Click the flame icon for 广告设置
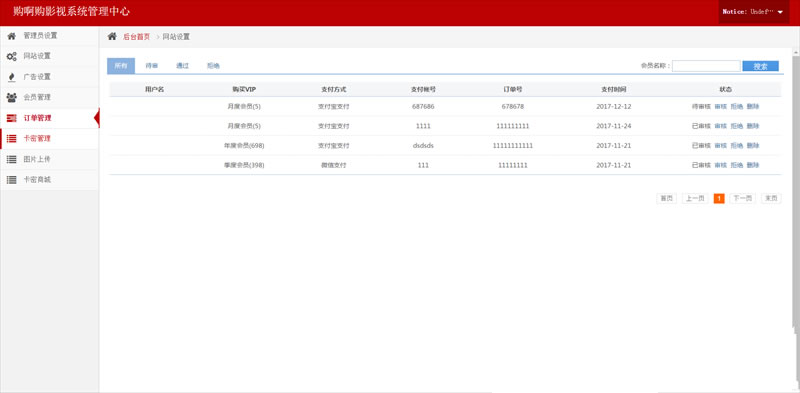This screenshot has height=393, width=800. click(11, 77)
